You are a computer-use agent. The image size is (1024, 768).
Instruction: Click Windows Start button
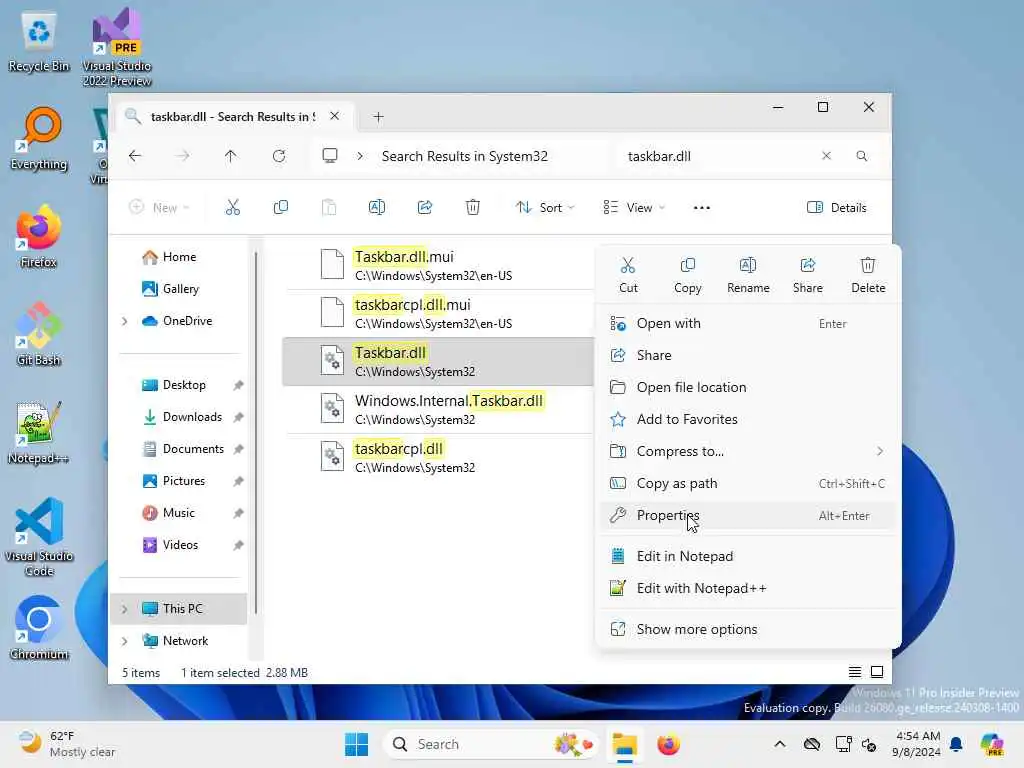pos(357,744)
